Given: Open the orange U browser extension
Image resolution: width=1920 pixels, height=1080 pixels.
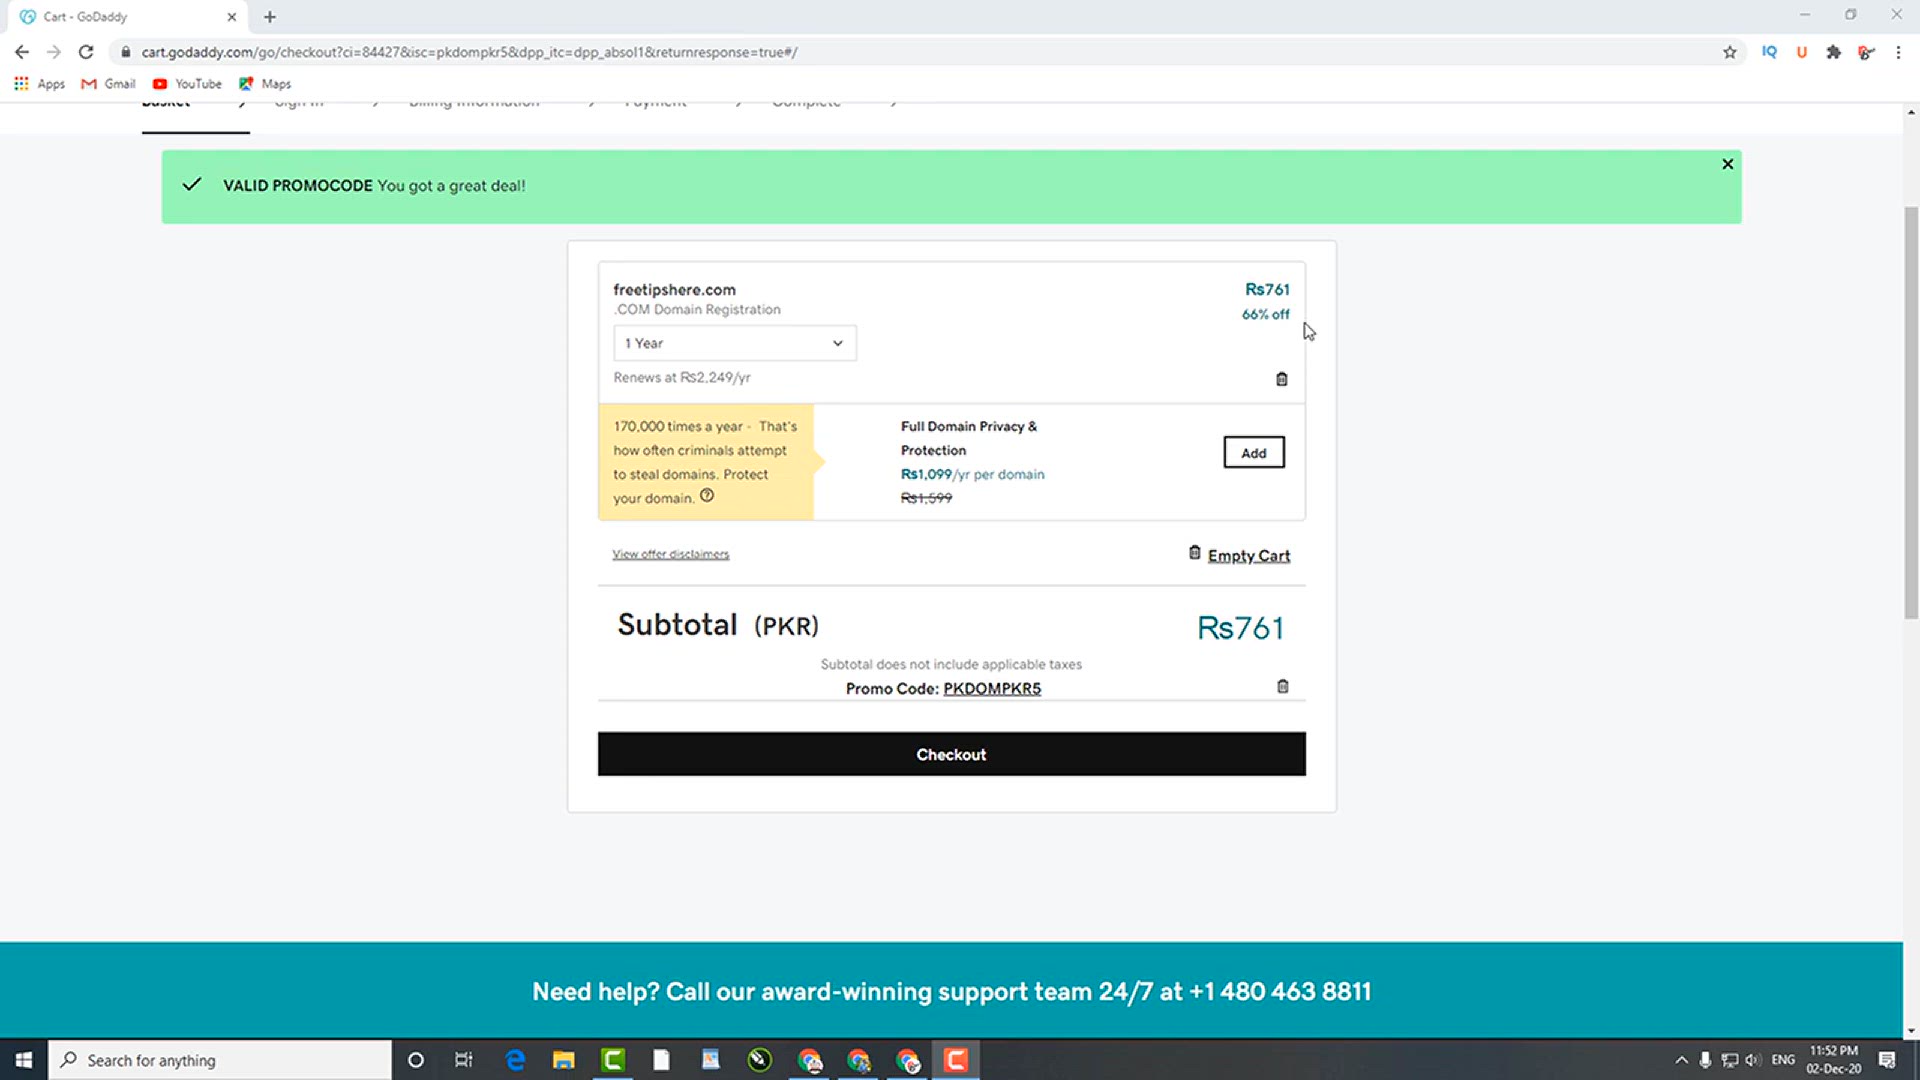Looking at the screenshot, I should [x=1802, y=52].
